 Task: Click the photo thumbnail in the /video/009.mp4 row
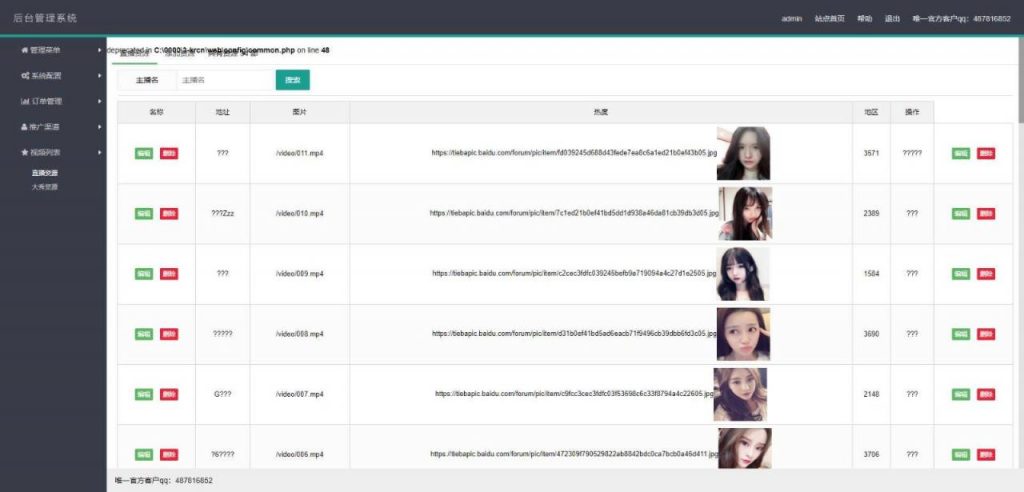click(743, 273)
